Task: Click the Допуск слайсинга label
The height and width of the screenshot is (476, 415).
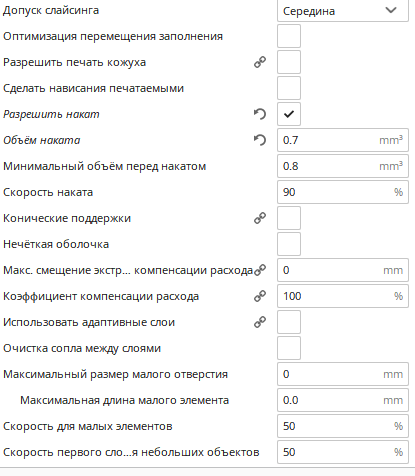Action: coord(51,11)
